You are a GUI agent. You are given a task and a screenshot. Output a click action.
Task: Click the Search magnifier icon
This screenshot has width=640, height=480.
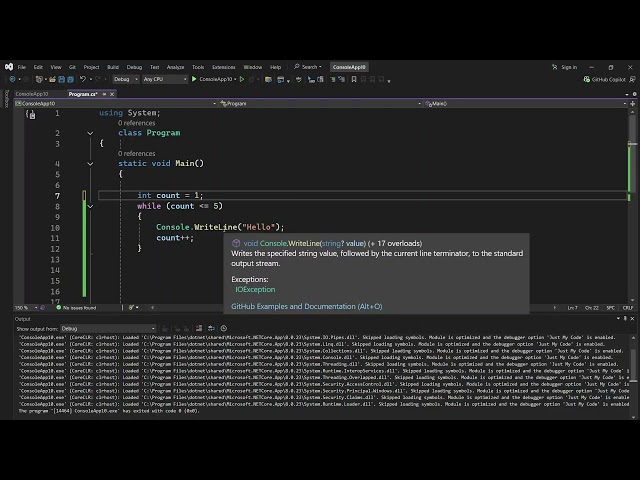(297, 67)
